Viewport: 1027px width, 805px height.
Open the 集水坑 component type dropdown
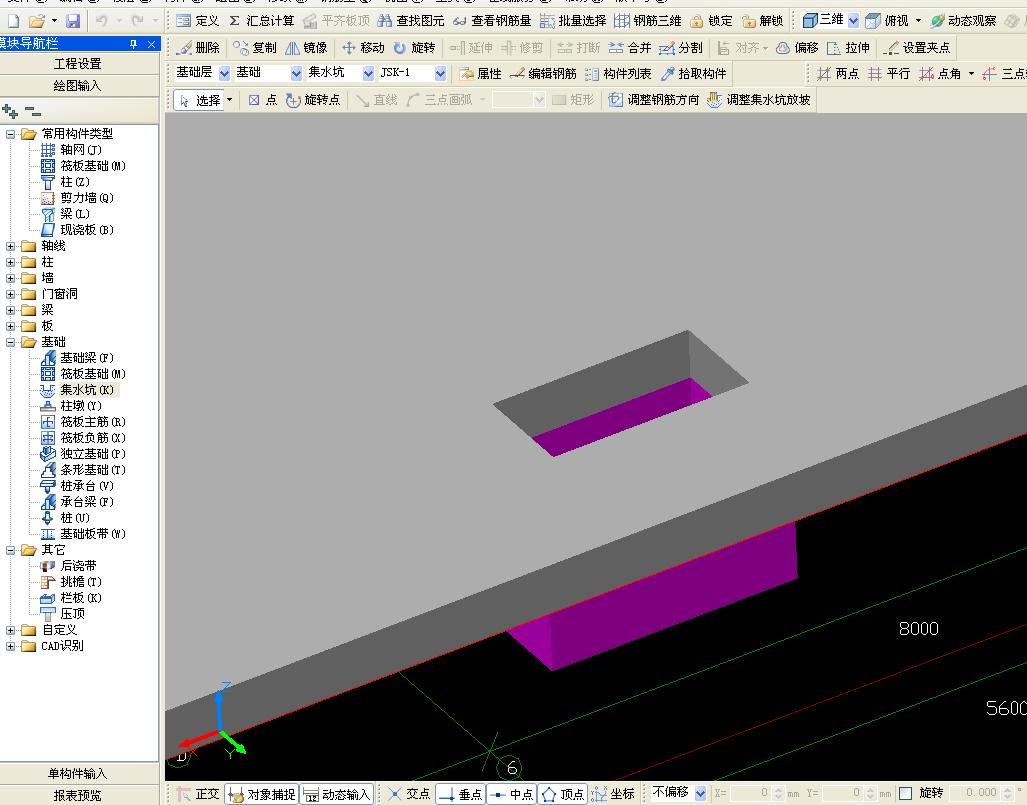369,73
